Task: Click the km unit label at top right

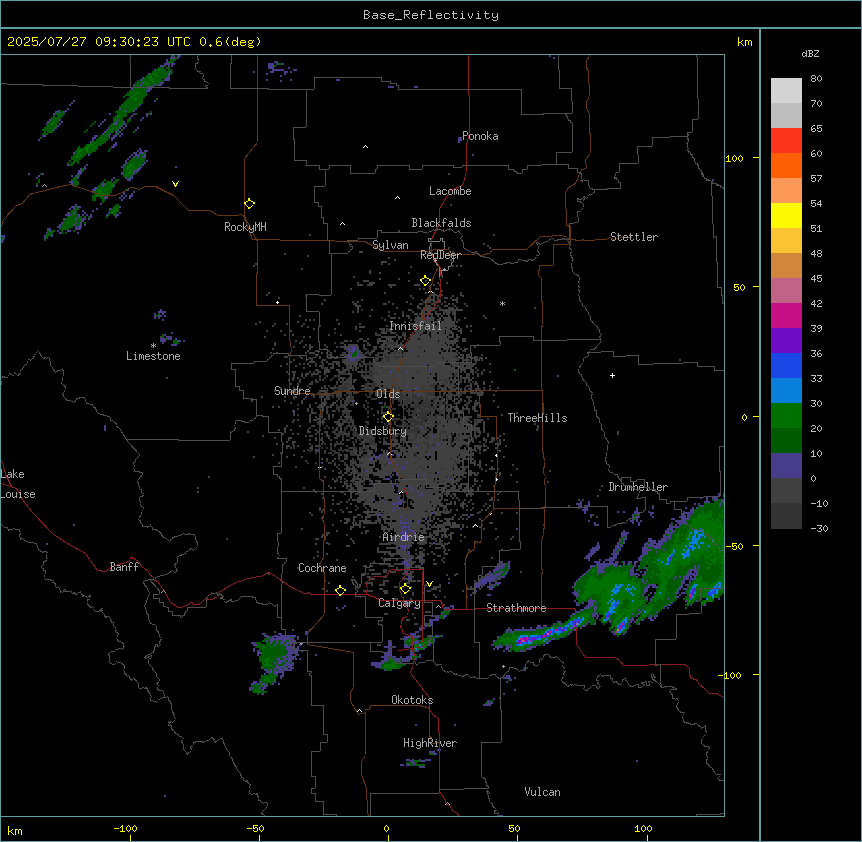Action: click(744, 42)
